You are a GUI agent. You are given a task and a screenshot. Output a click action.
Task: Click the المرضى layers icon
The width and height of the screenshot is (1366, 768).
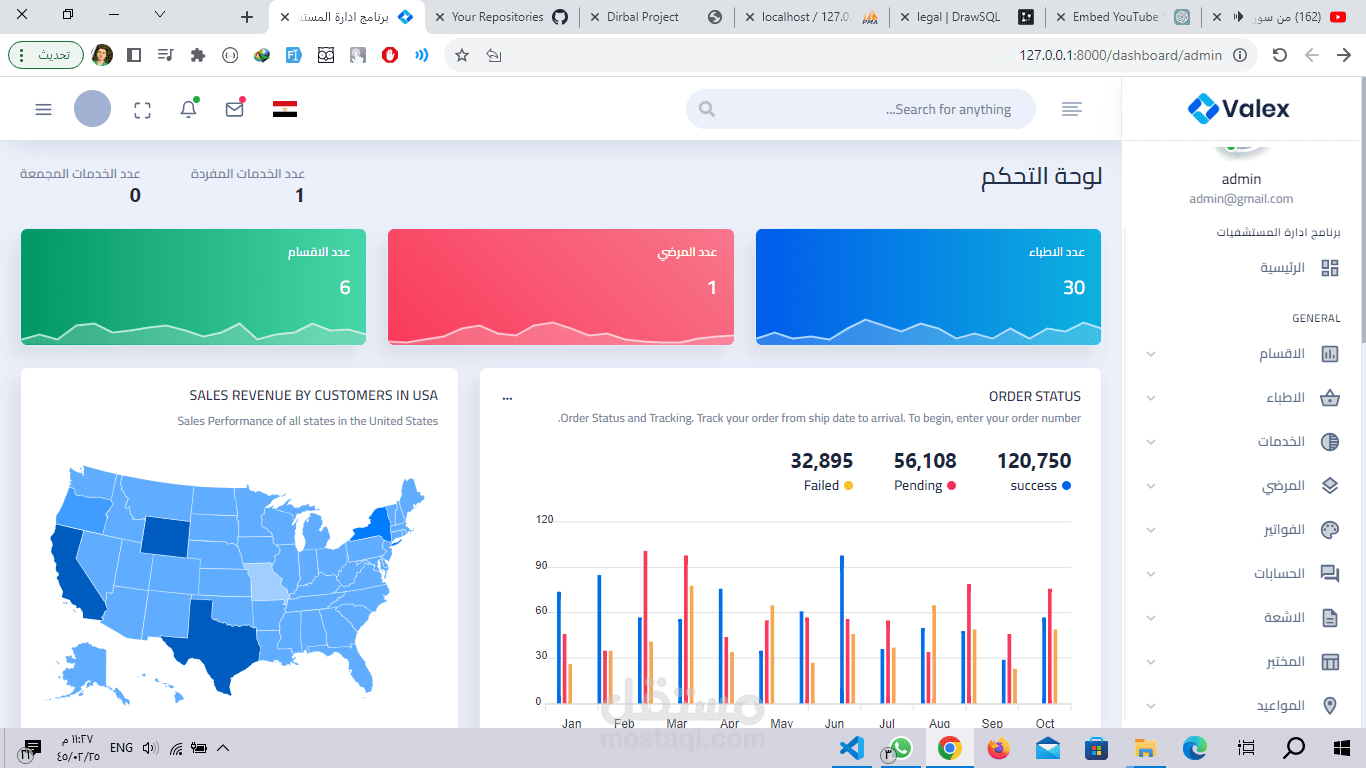pos(1330,486)
